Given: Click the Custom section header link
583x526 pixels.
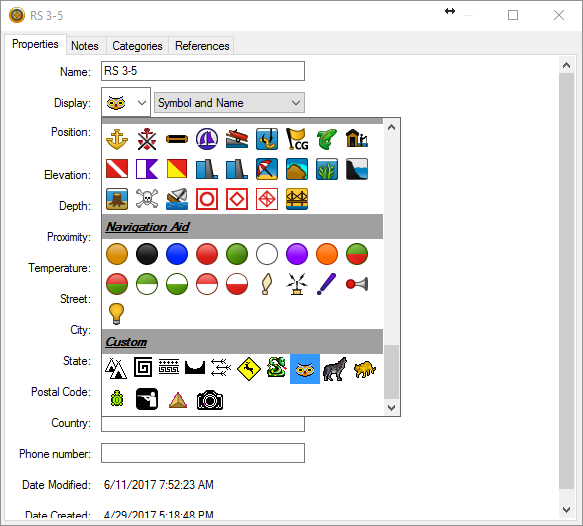Looking at the screenshot, I should 126,342.
